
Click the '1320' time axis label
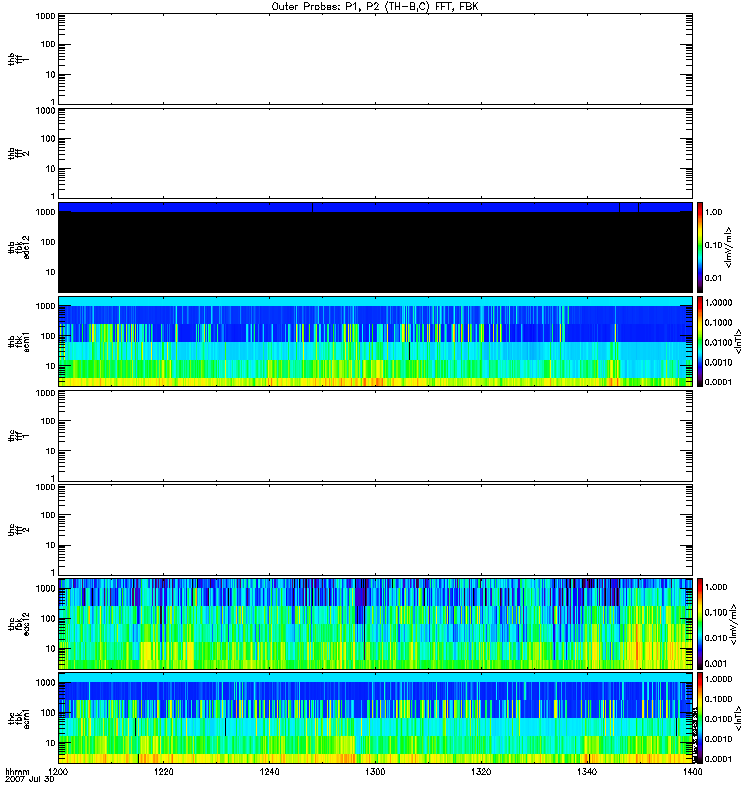481,772
